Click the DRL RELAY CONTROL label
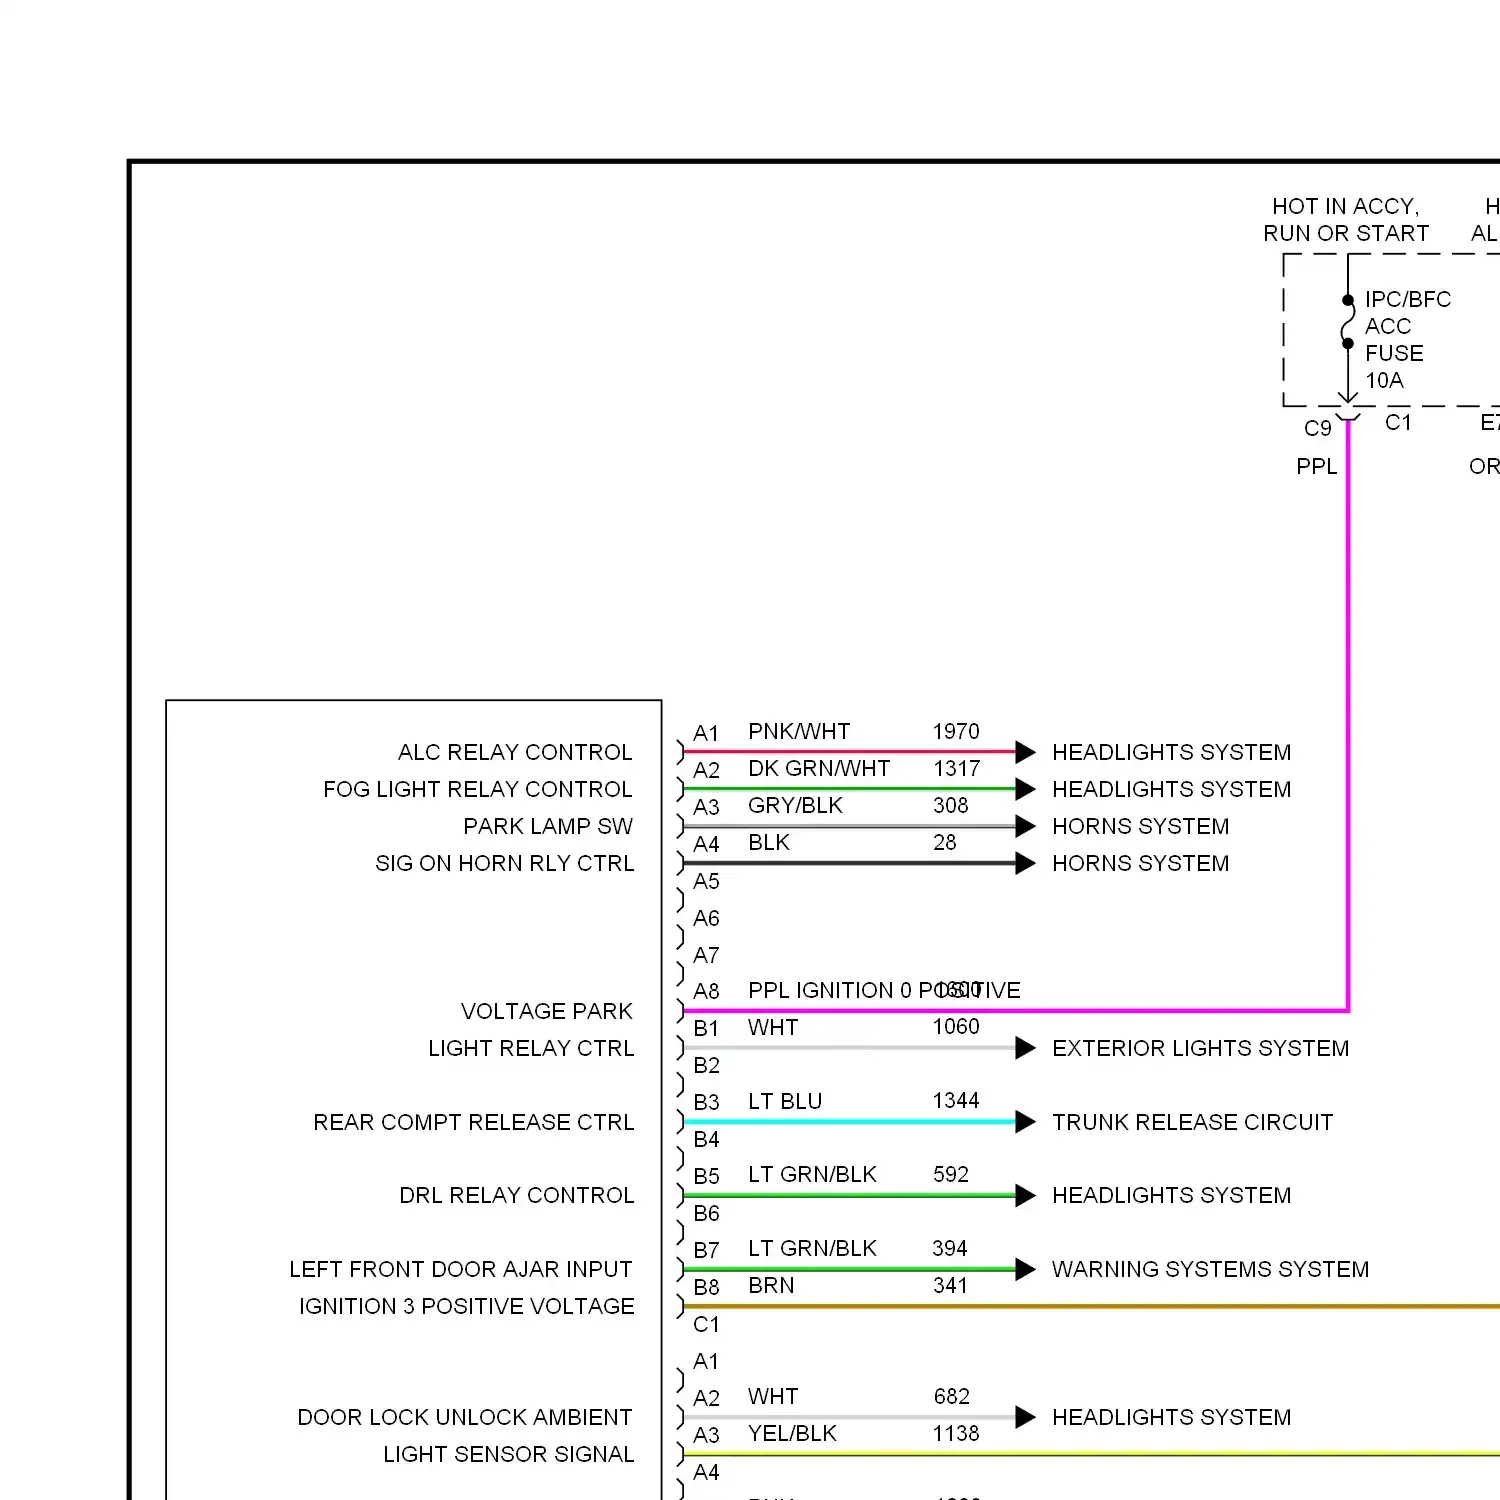This screenshot has height=1500, width=1500. (517, 1195)
